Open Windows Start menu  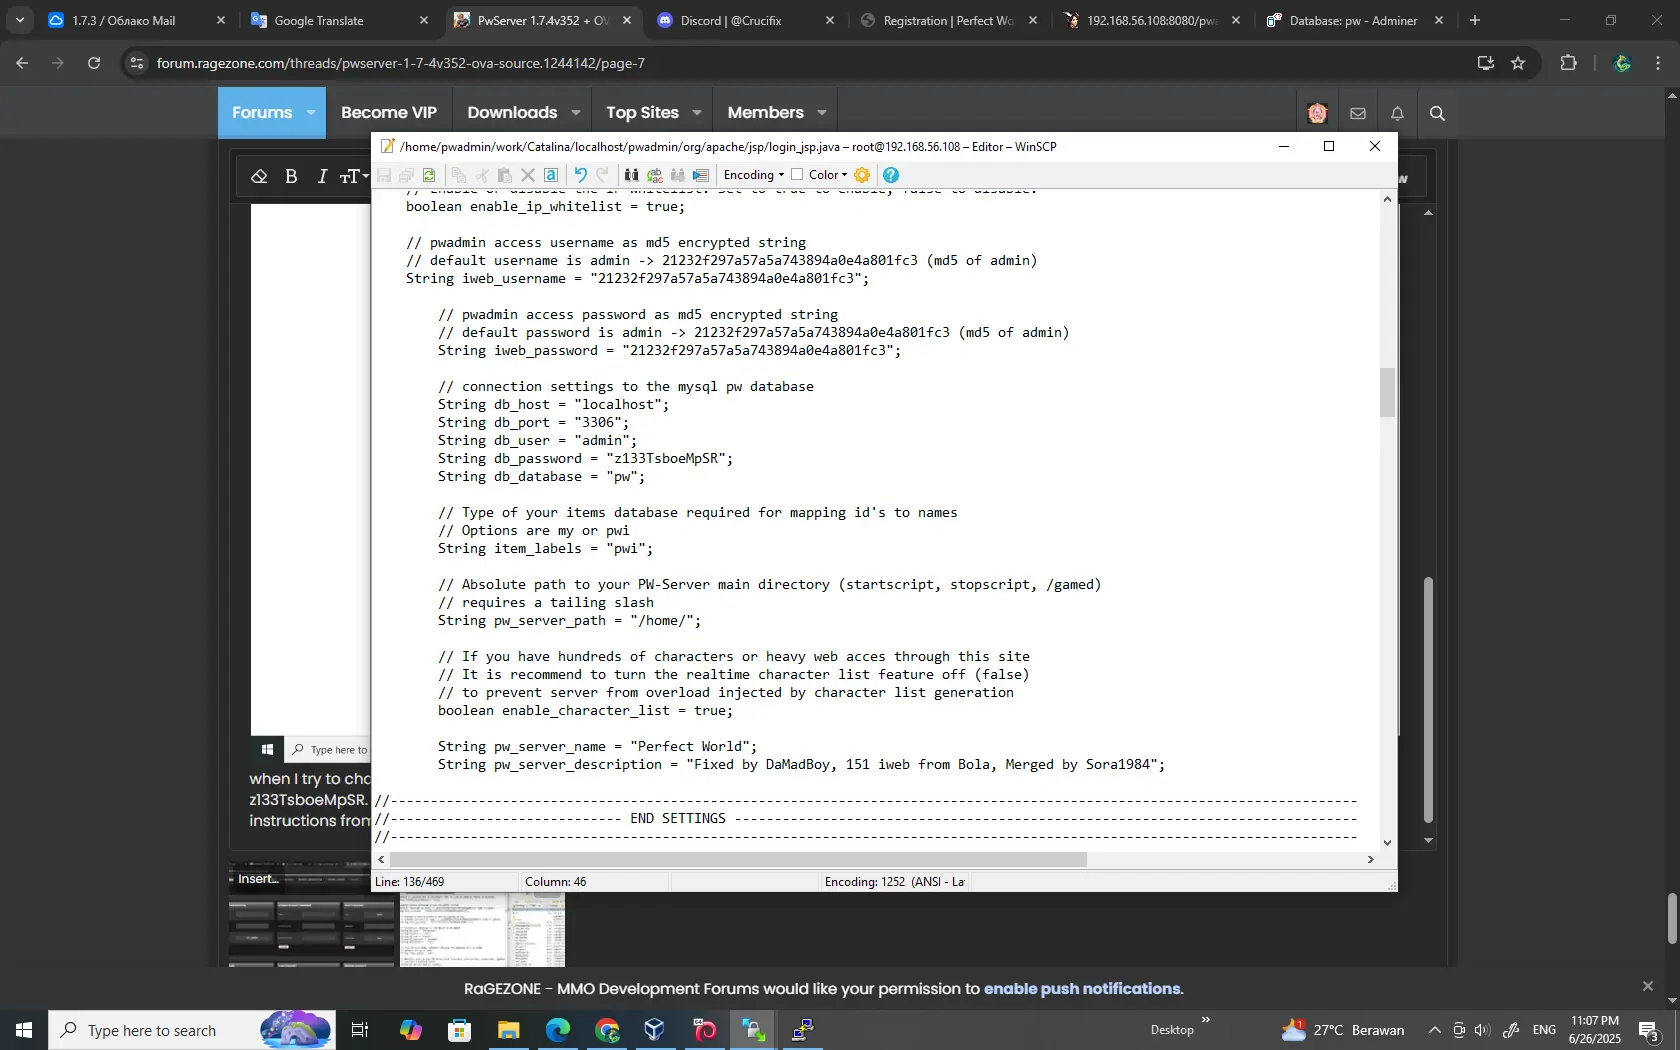(x=24, y=1030)
